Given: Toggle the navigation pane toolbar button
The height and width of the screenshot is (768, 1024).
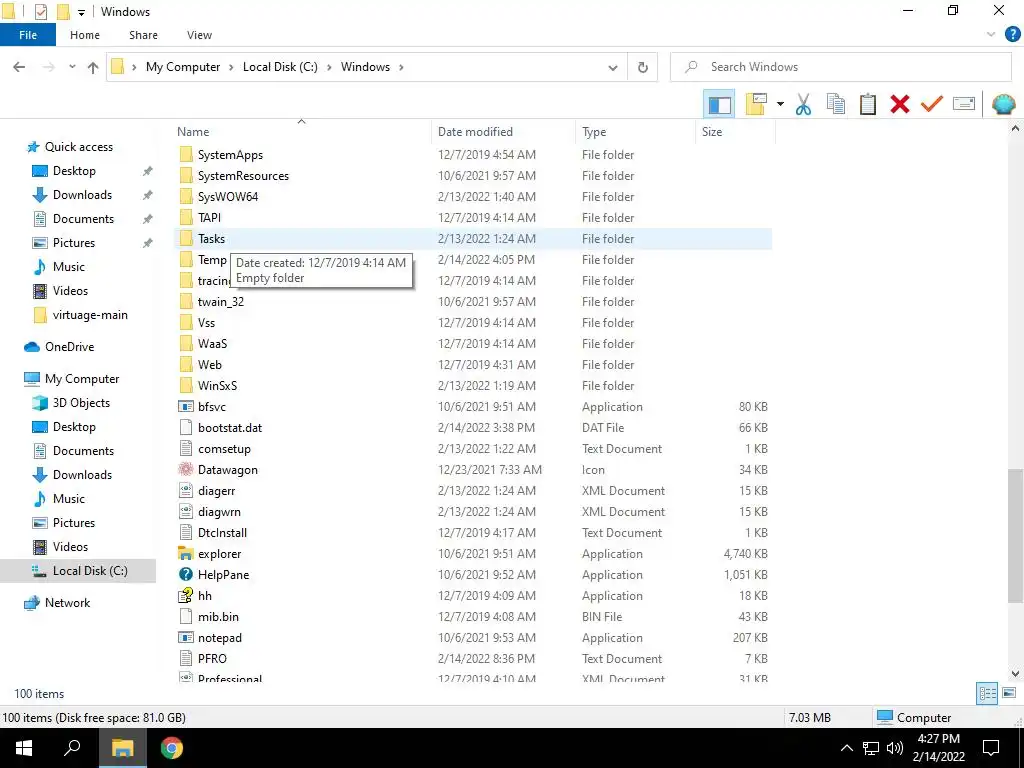Looking at the screenshot, I should (719, 104).
